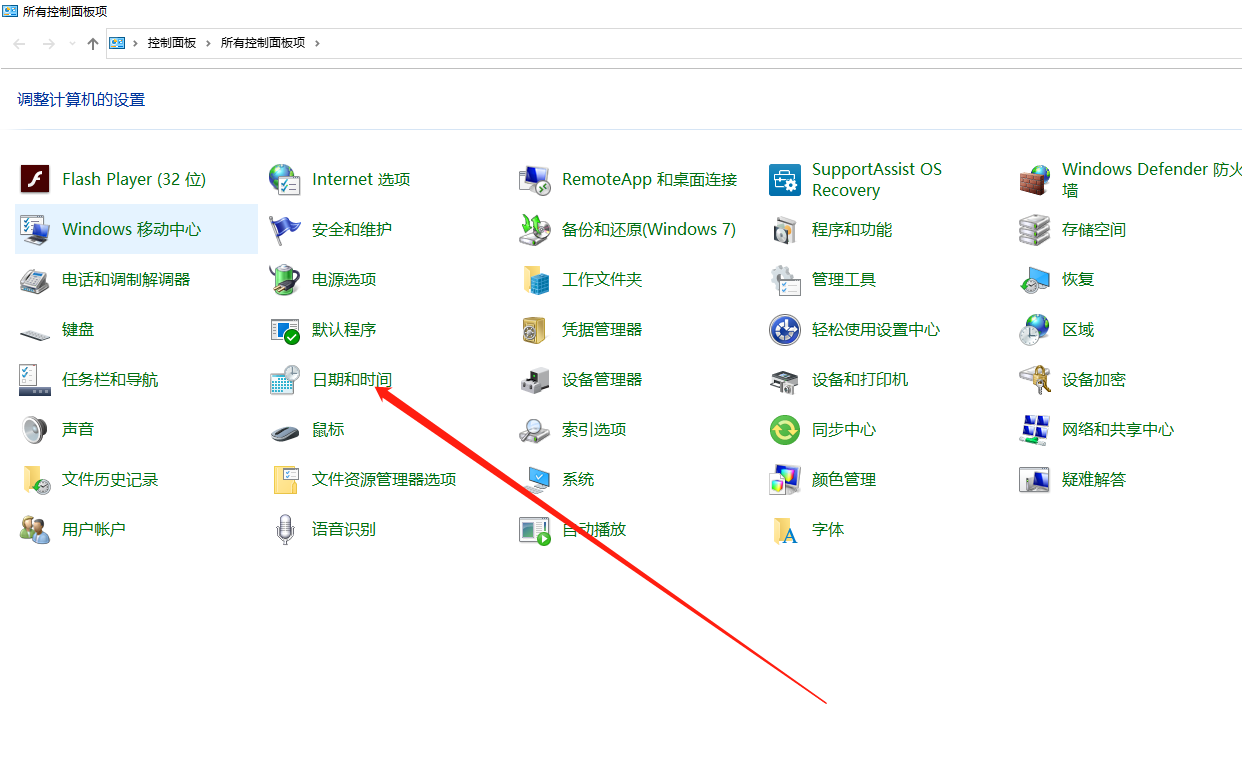This screenshot has height=771, width=1242.
Task: Click the 同步中心 green sync icon
Action: 785,430
